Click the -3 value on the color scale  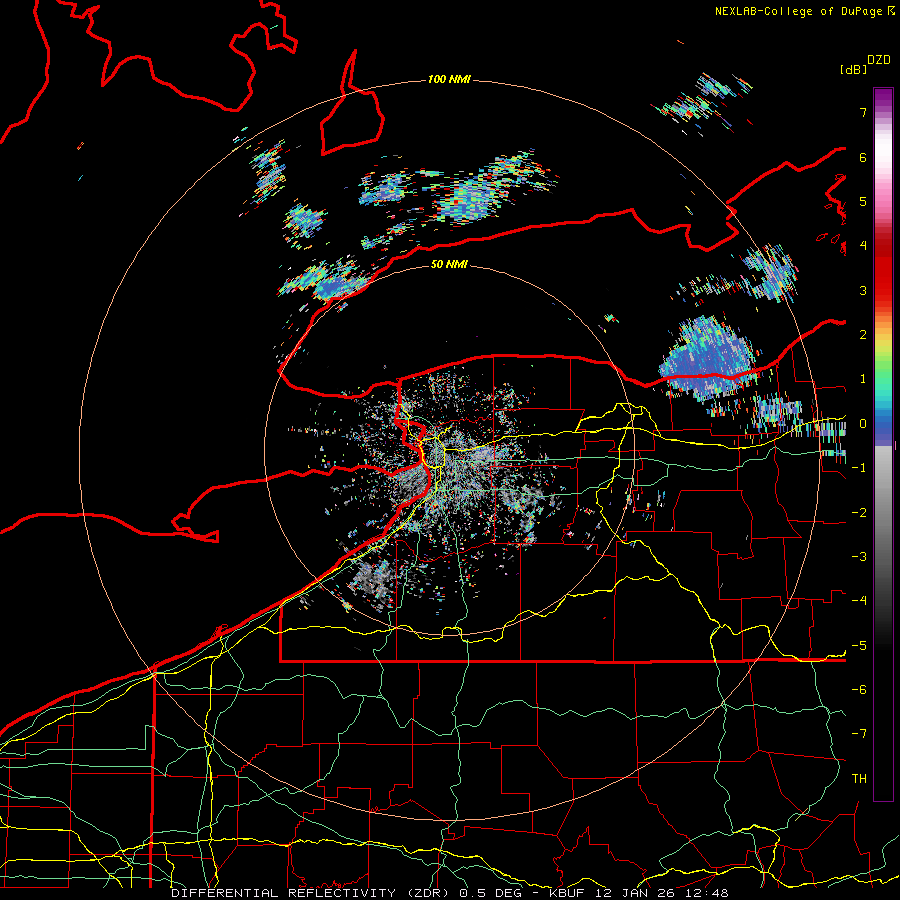click(x=859, y=557)
